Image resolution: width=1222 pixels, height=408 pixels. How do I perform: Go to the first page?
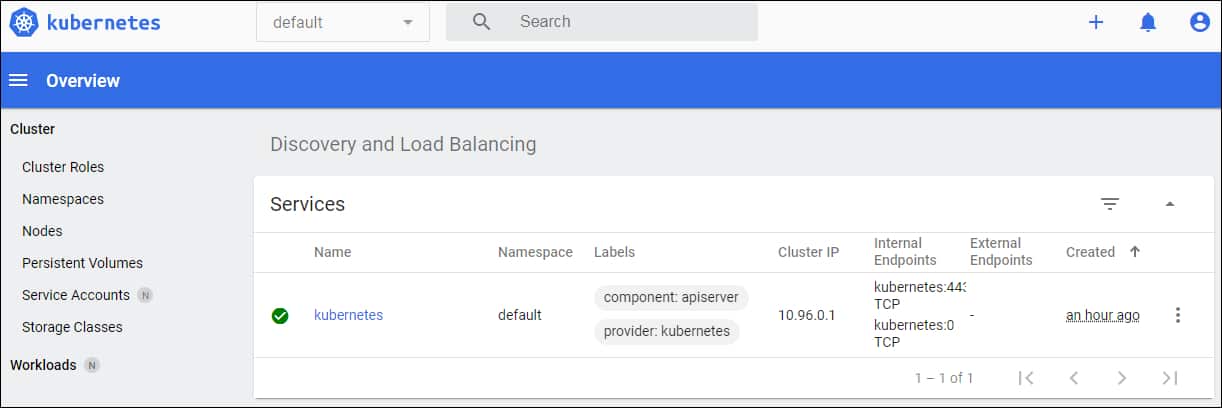[1026, 378]
